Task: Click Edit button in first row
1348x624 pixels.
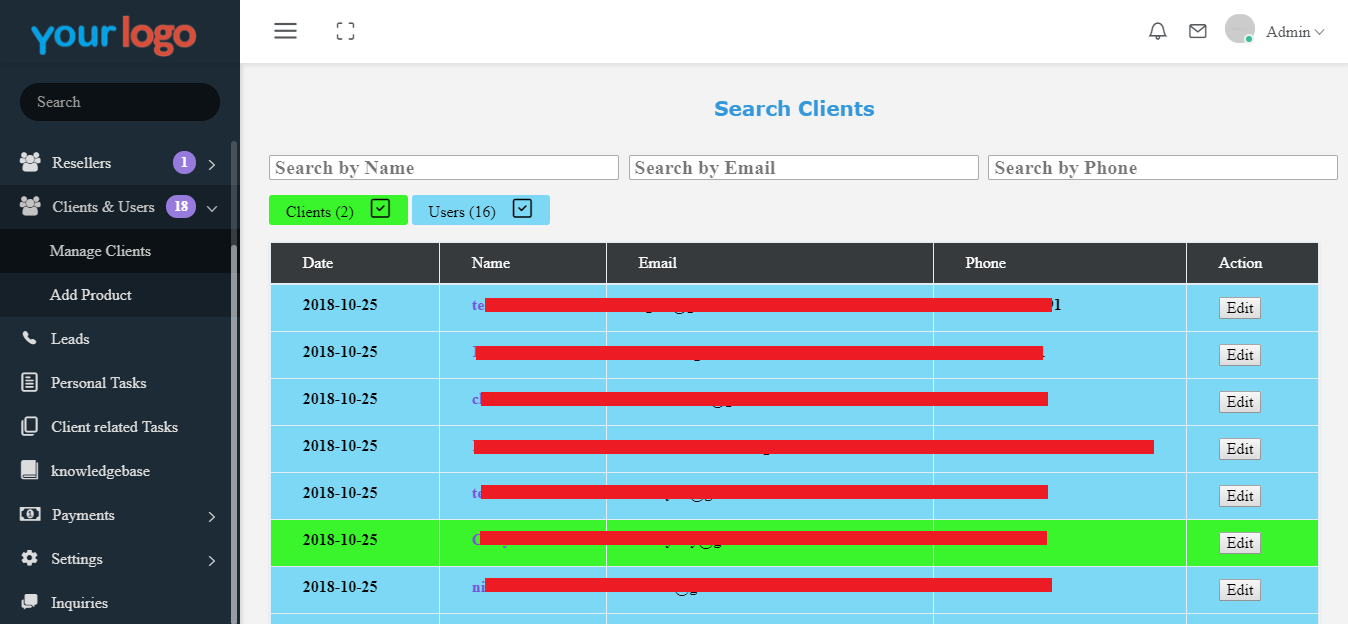Action: click(1239, 308)
